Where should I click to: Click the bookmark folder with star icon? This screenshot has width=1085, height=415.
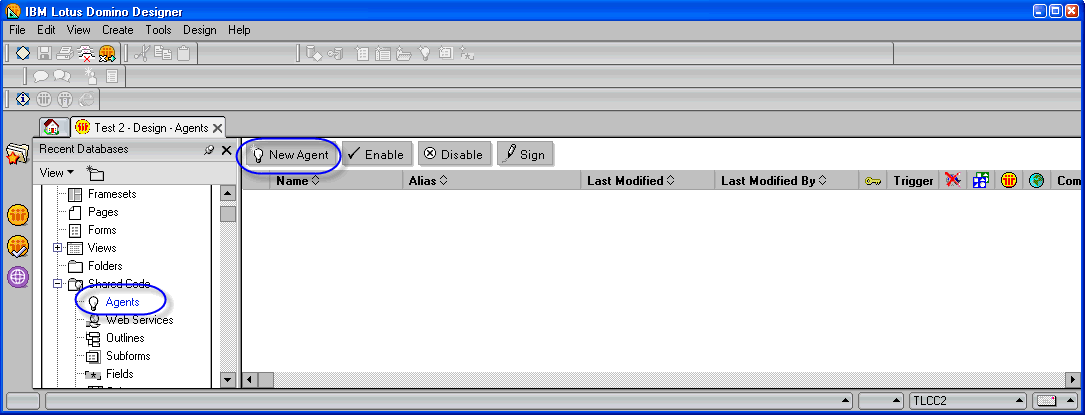pyautogui.click(x=17, y=154)
